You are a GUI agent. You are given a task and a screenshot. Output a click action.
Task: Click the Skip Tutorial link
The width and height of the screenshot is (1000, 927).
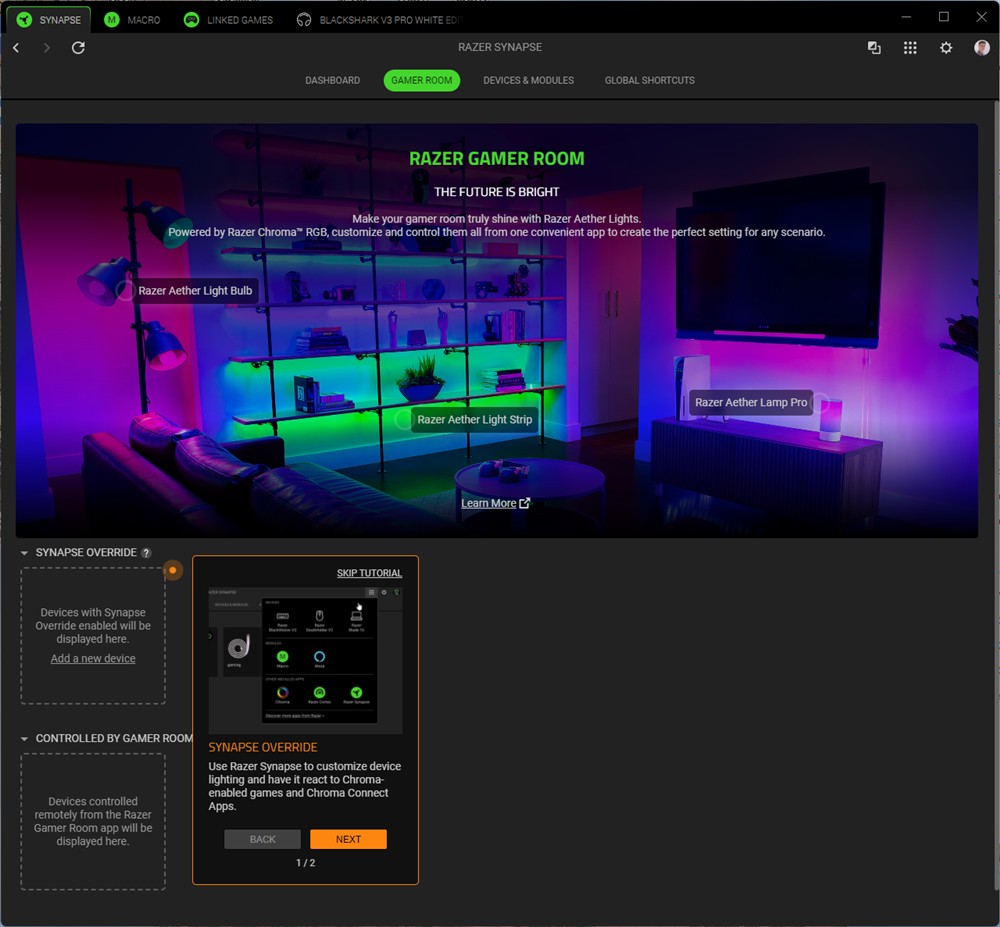coord(369,573)
